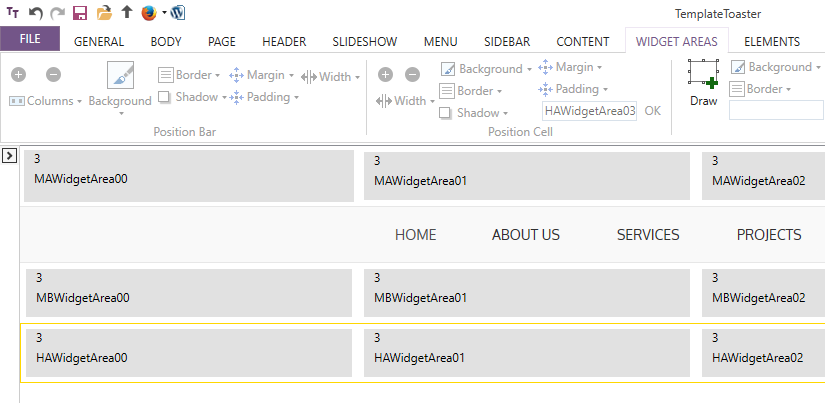Select the MAWidgetArea01 widget cell
This screenshot has width=825, height=403.
tap(527, 175)
